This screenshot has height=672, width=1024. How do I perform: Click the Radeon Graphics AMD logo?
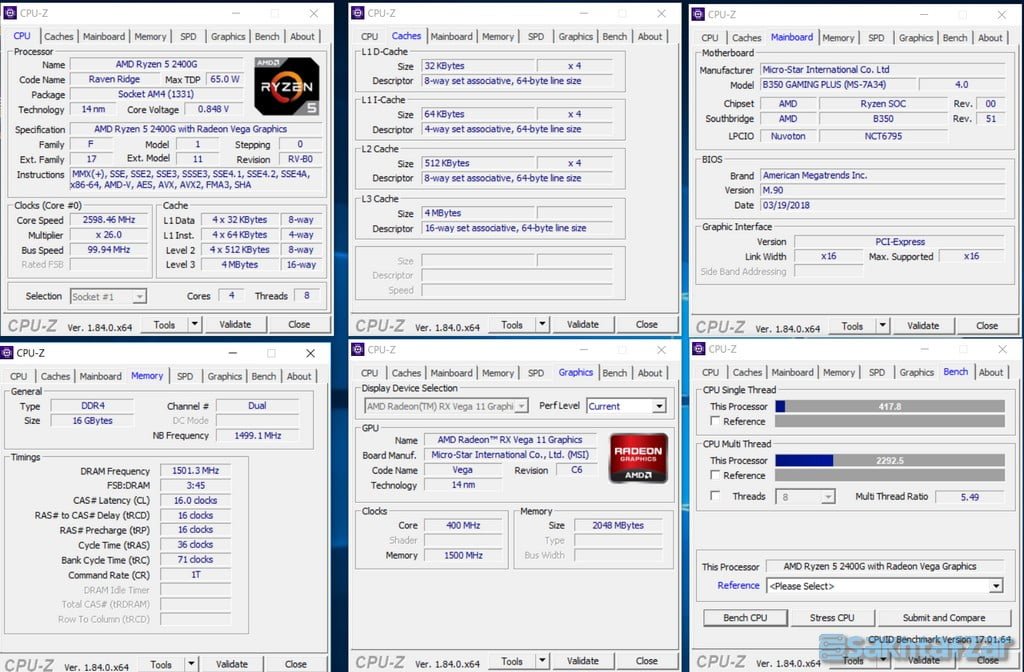pos(639,457)
